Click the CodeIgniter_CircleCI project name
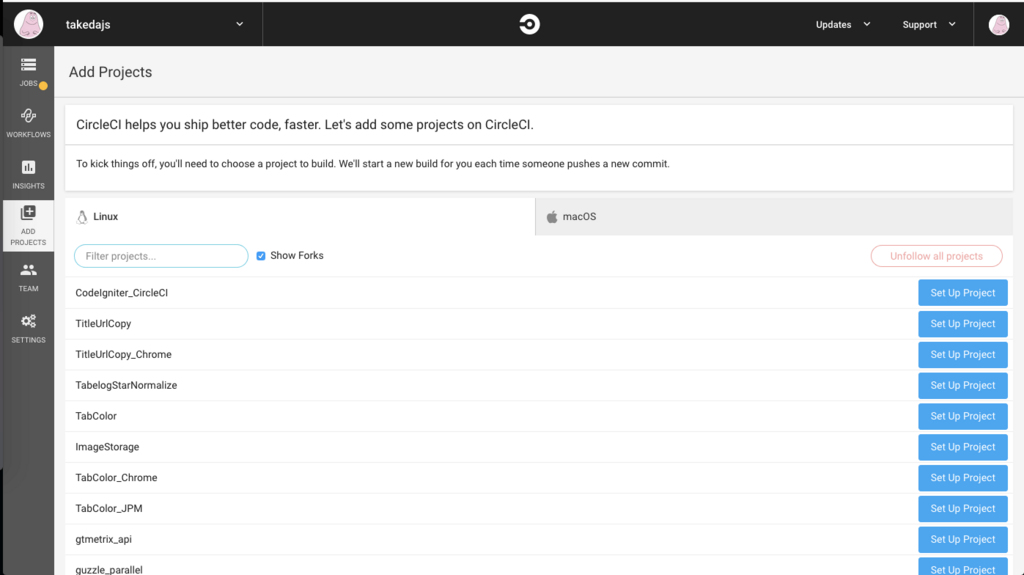1024x575 pixels. 121,293
